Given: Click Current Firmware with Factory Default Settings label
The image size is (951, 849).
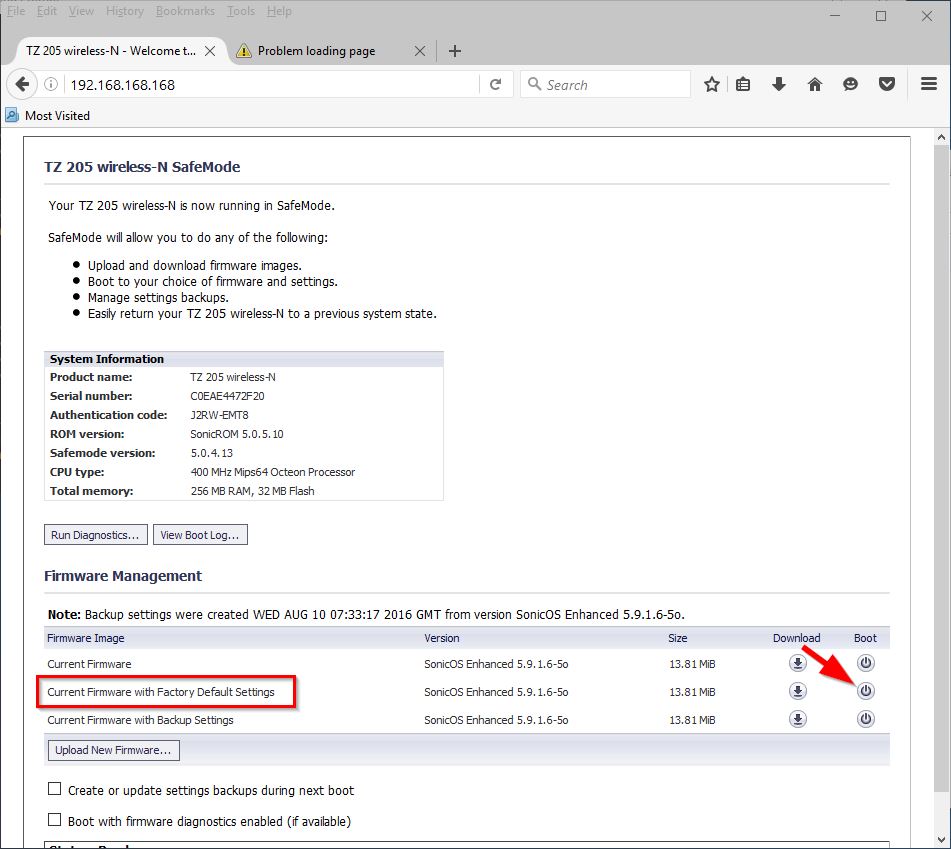Looking at the screenshot, I should pyautogui.click(x=161, y=692).
